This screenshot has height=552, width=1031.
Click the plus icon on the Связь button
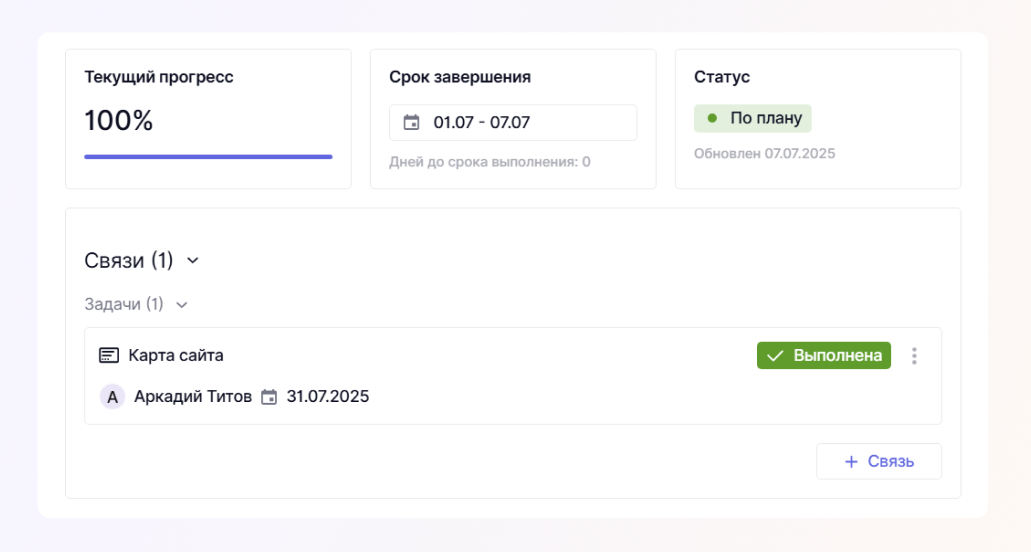(851, 462)
